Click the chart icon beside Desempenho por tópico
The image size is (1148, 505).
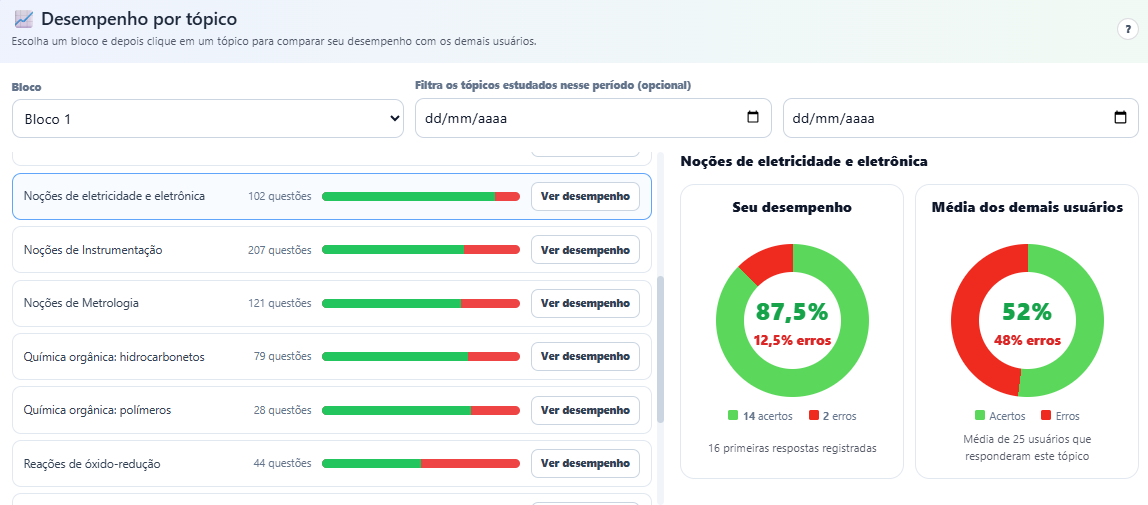[x=23, y=20]
